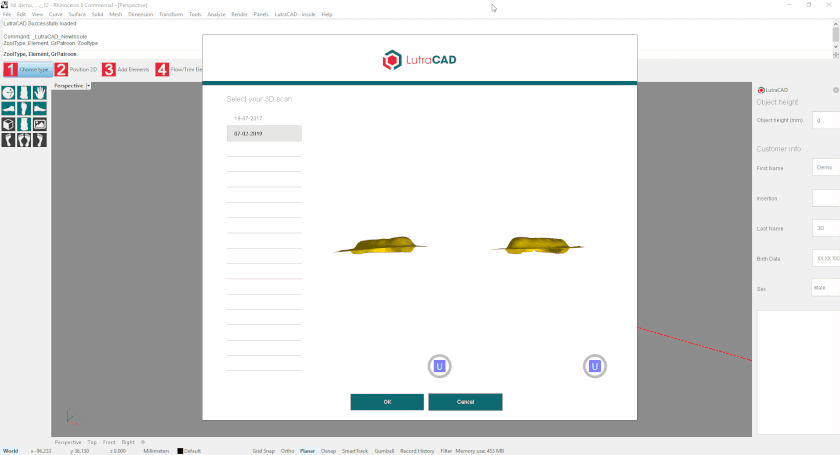This screenshot has height=455, width=840.
Task: Confirm scan selection with OK
Action: [x=387, y=402]
